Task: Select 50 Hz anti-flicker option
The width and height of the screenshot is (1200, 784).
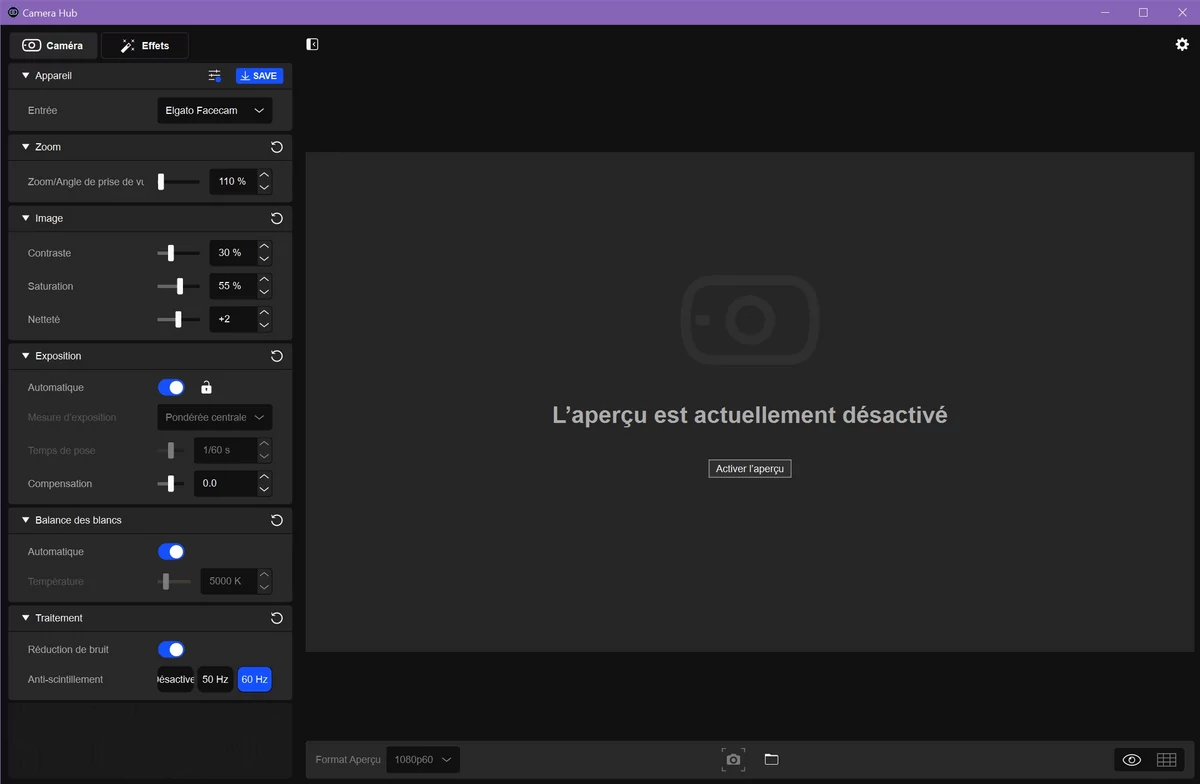Action: (x=215, y=680)
